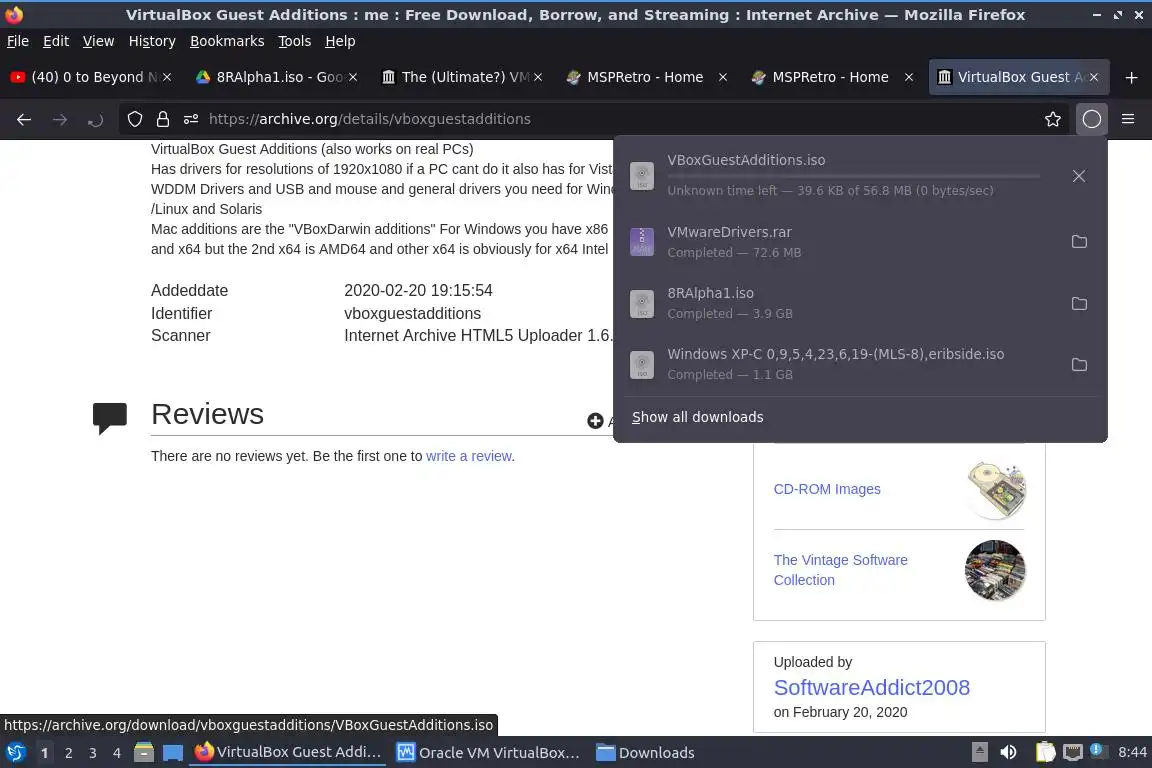The image size is (1152, 768).
Task: Toggle the downloads panel toolbar button
Action: pos(1092,119)
